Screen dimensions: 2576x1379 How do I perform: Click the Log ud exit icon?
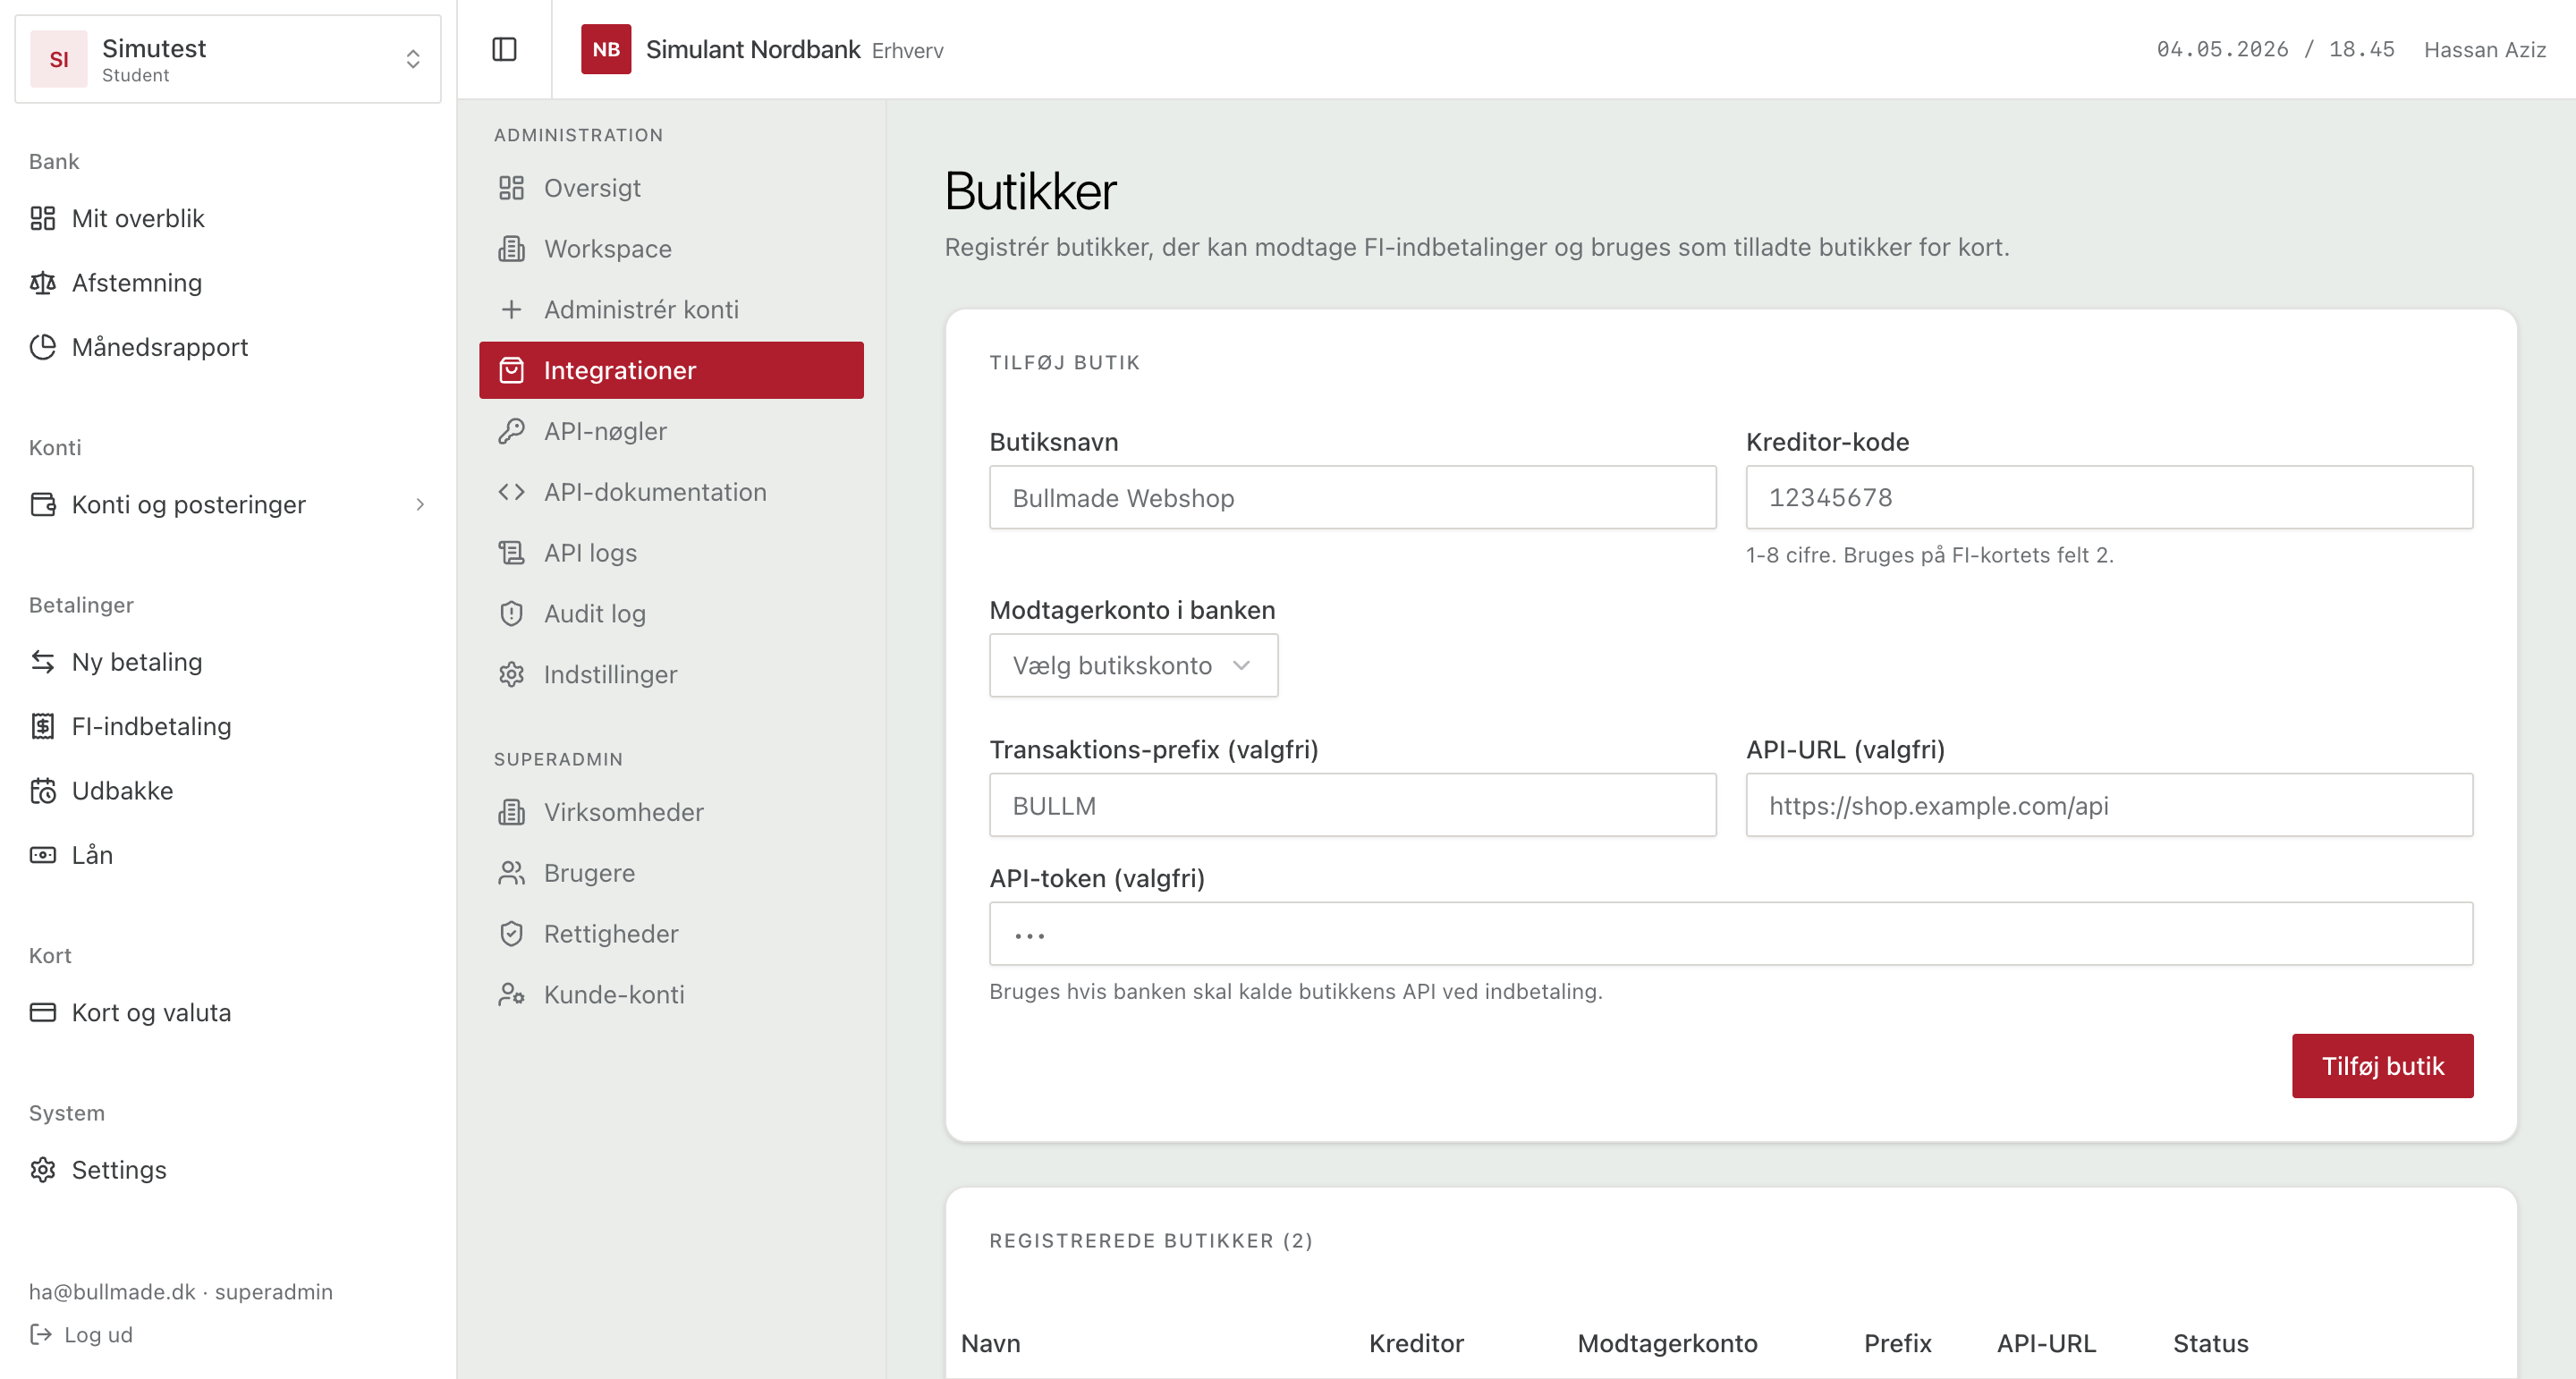point(40,1334)
